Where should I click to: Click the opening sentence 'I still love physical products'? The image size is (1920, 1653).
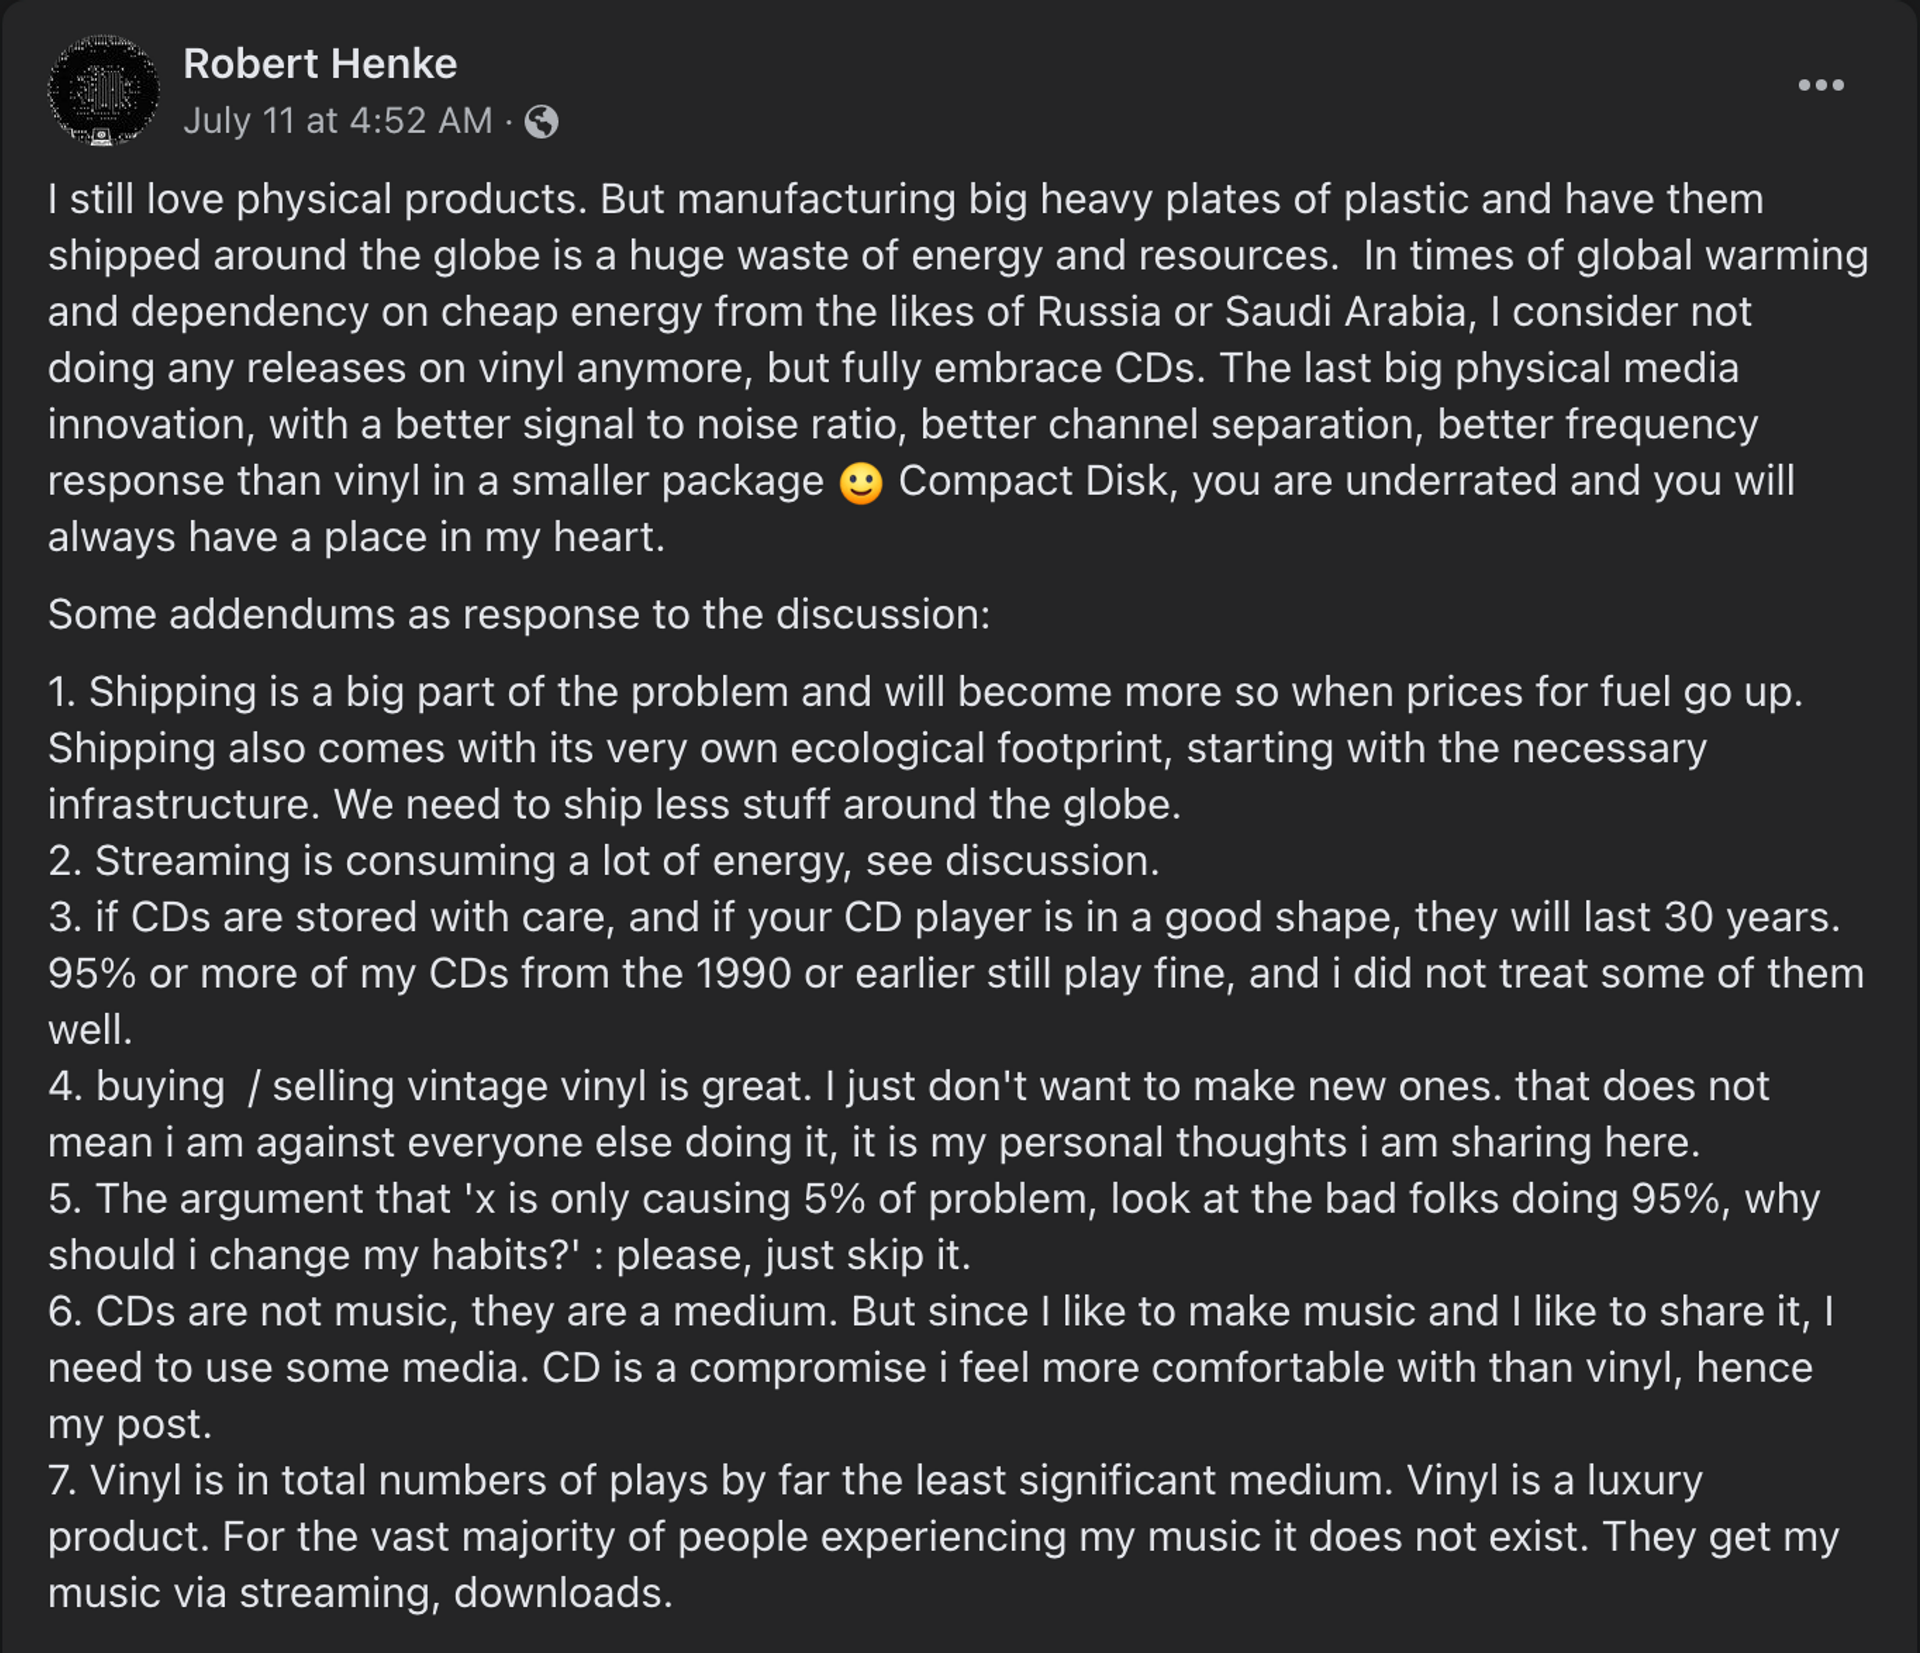point(316,199)
